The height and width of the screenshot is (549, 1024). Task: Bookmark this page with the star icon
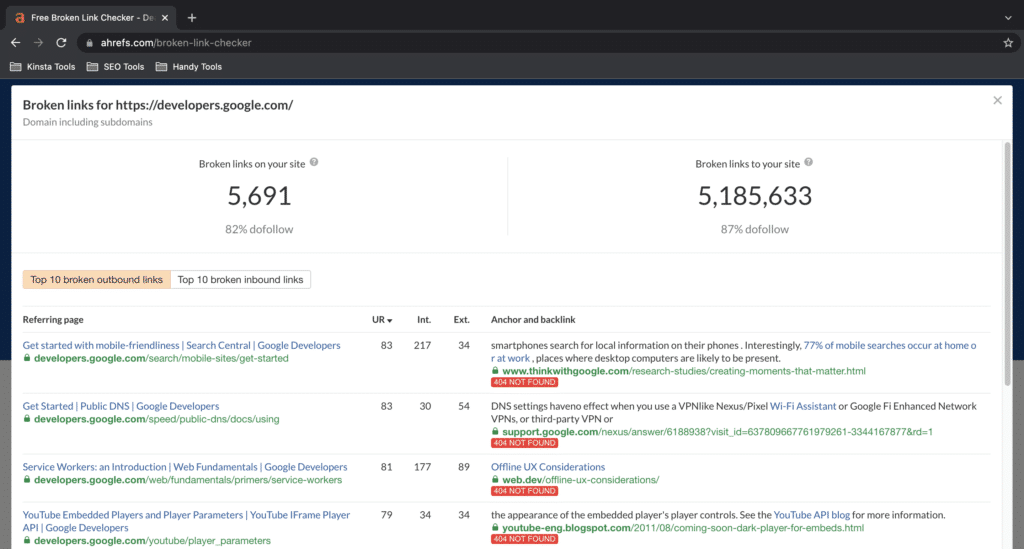click(x=1008, y=43)
